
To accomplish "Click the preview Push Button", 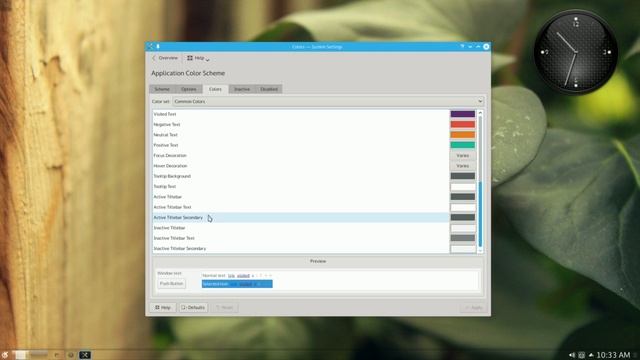I will (x=171, y=284).
